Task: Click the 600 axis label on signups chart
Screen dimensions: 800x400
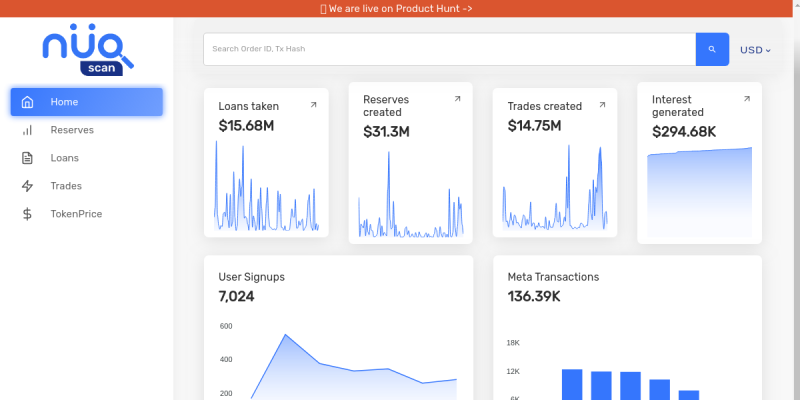Action: (226, 327)
